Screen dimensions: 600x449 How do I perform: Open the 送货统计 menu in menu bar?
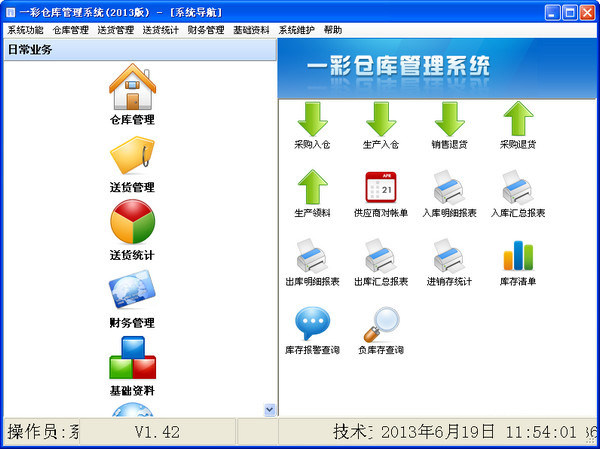click(x=161, y=30)
